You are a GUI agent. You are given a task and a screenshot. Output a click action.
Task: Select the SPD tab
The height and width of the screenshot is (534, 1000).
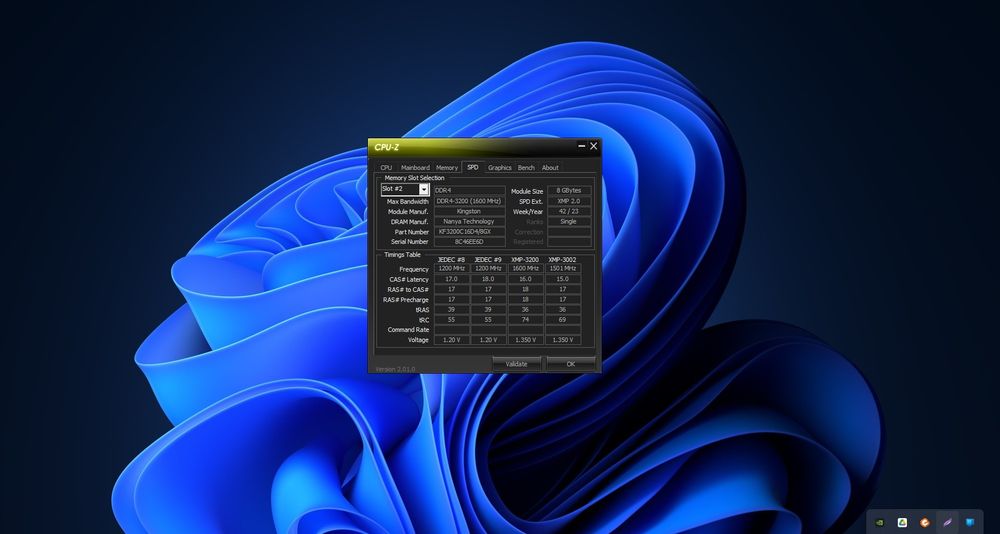pyautogui.click(x=473, y=167)
